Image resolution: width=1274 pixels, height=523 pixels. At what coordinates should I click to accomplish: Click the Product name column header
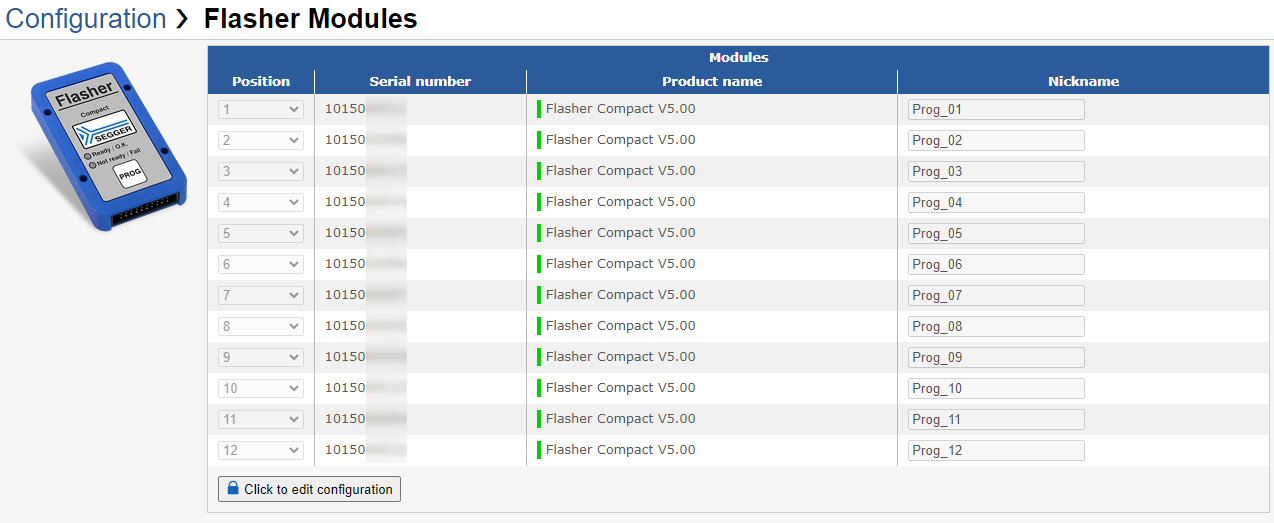711,82
